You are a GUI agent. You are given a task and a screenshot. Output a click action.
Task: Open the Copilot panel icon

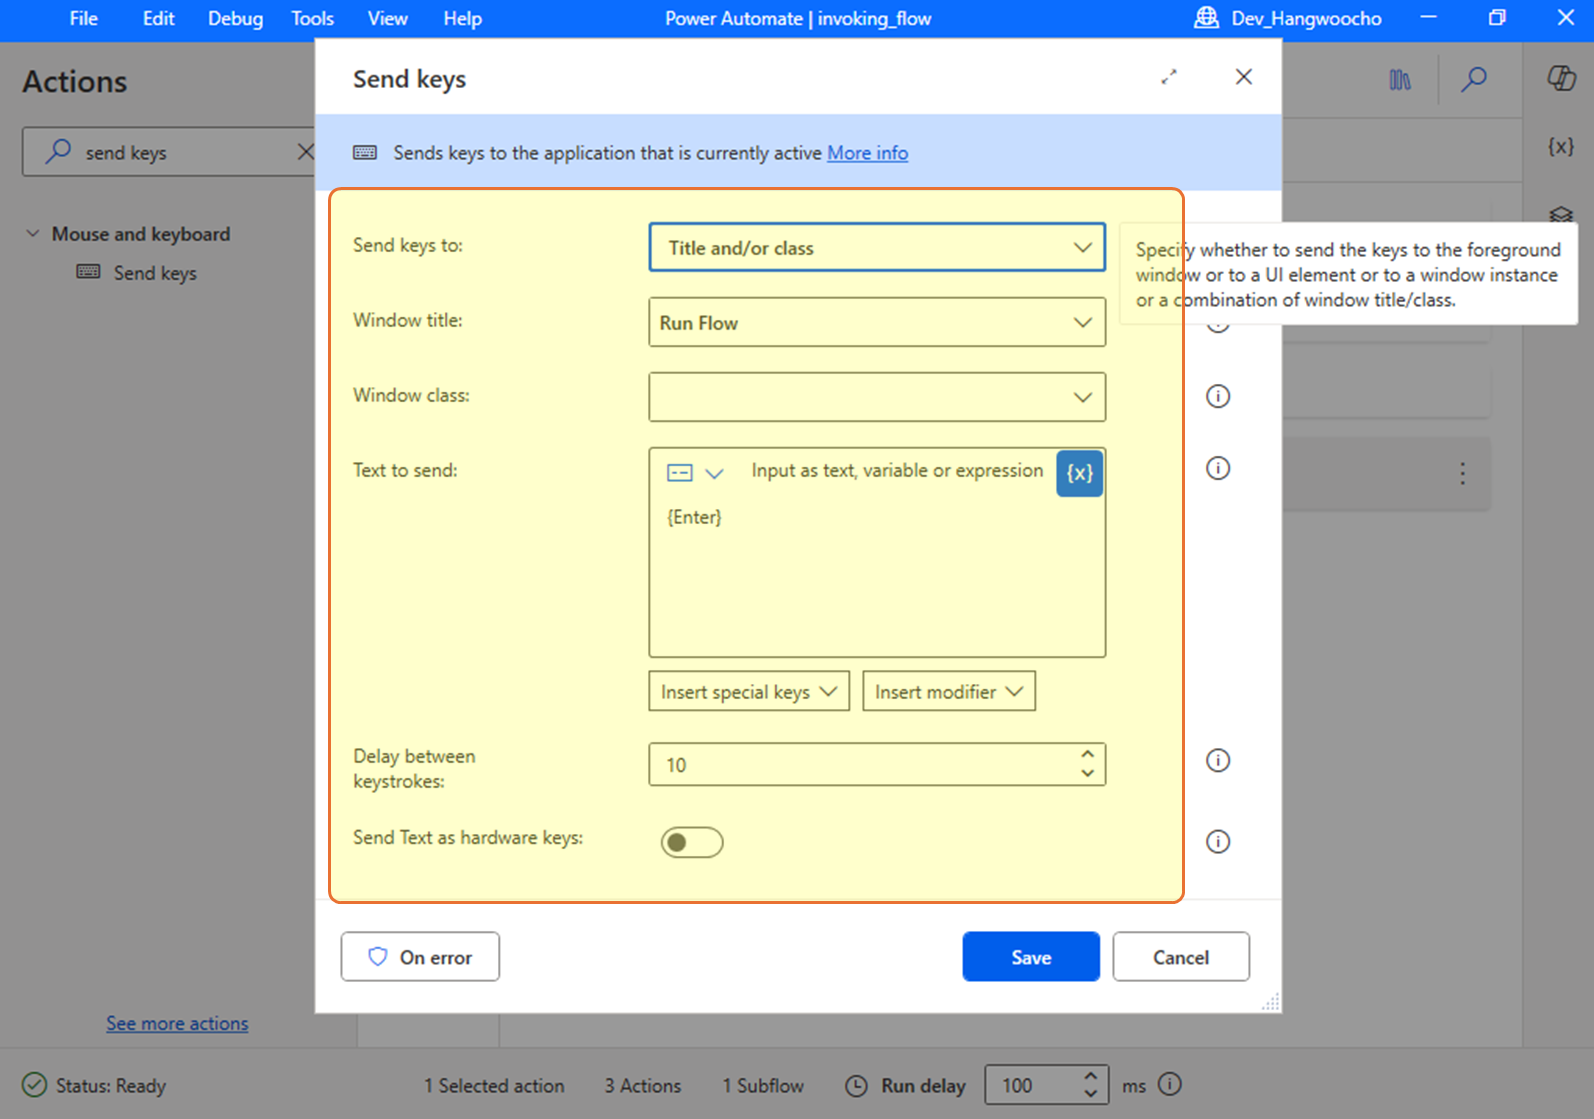(x=1561, y=78)
